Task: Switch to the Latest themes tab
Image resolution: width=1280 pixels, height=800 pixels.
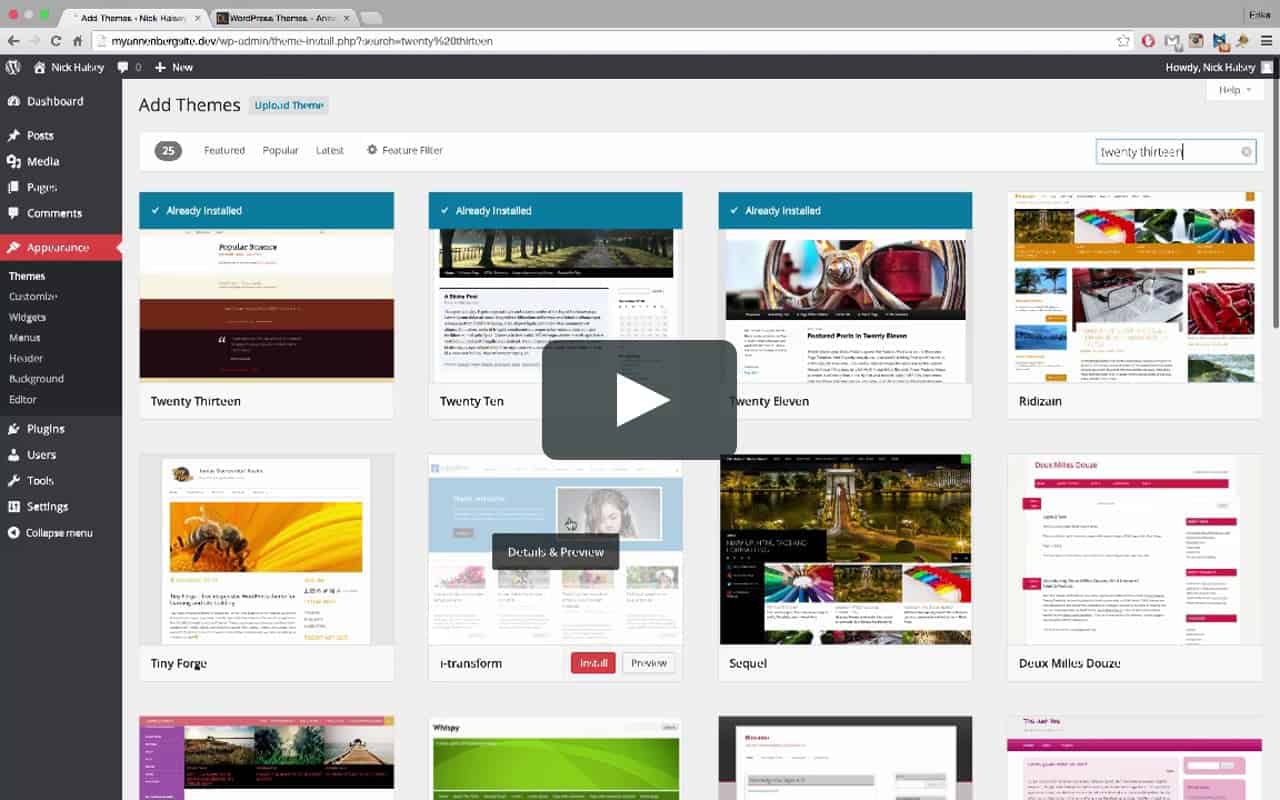Action: click(x=330, y=150)
